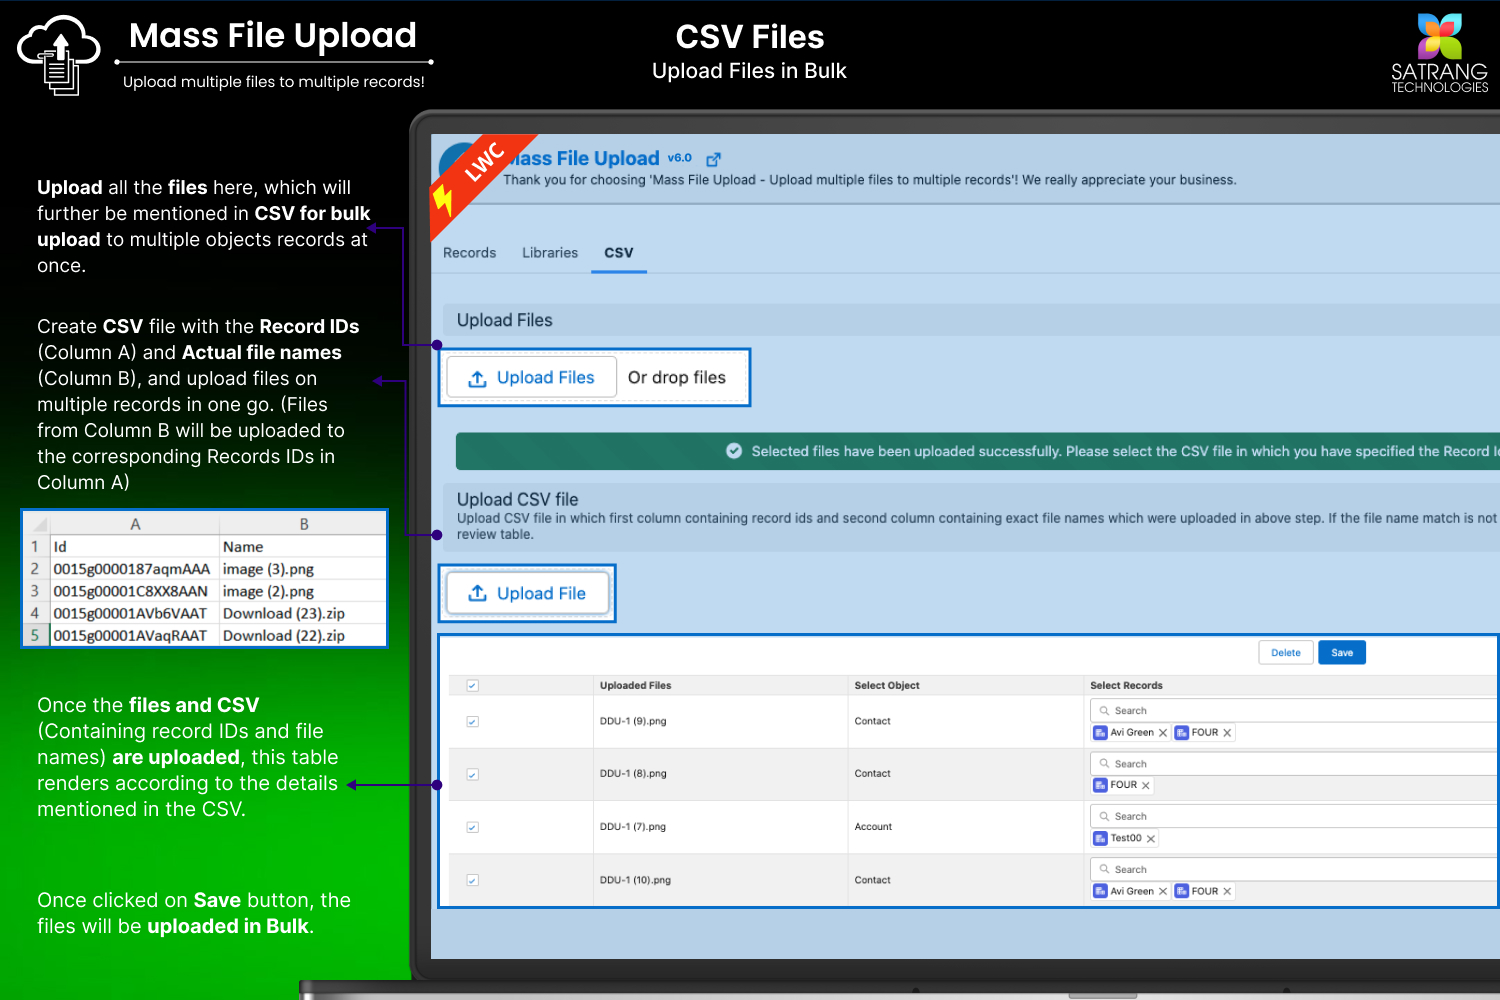
Task: Remove the Test00 record pill
Action: coord(1151,839)
